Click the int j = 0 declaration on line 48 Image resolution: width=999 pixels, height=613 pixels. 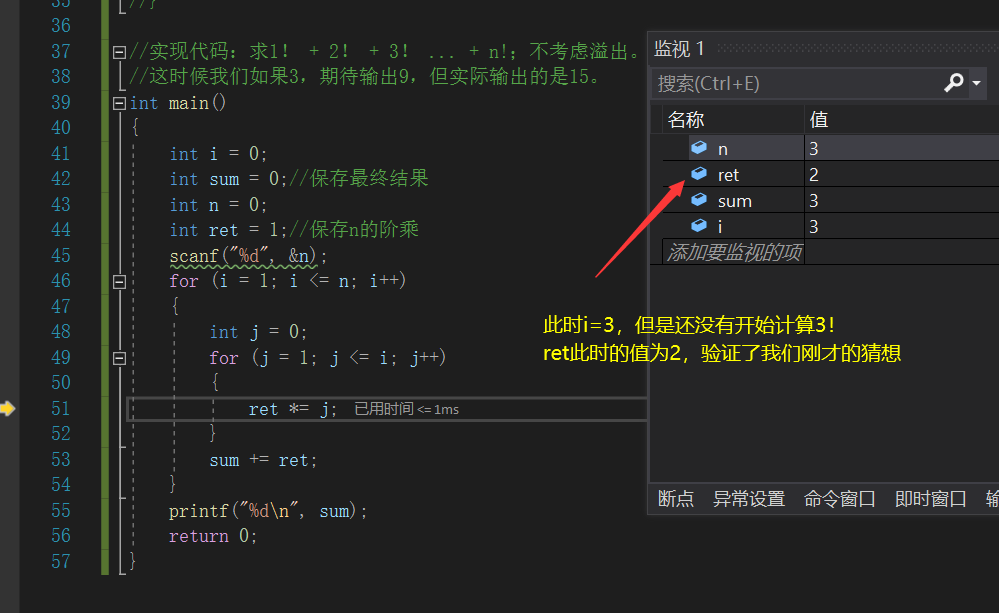pyautogui.click(x=259, y=332)
